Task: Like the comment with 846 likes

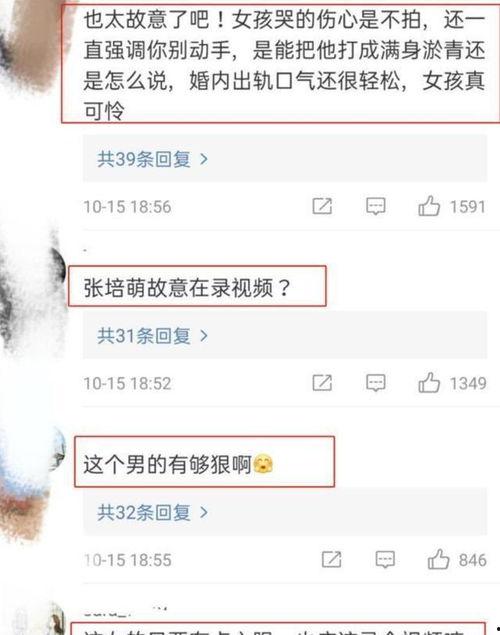Action: (x=438, y=559)
